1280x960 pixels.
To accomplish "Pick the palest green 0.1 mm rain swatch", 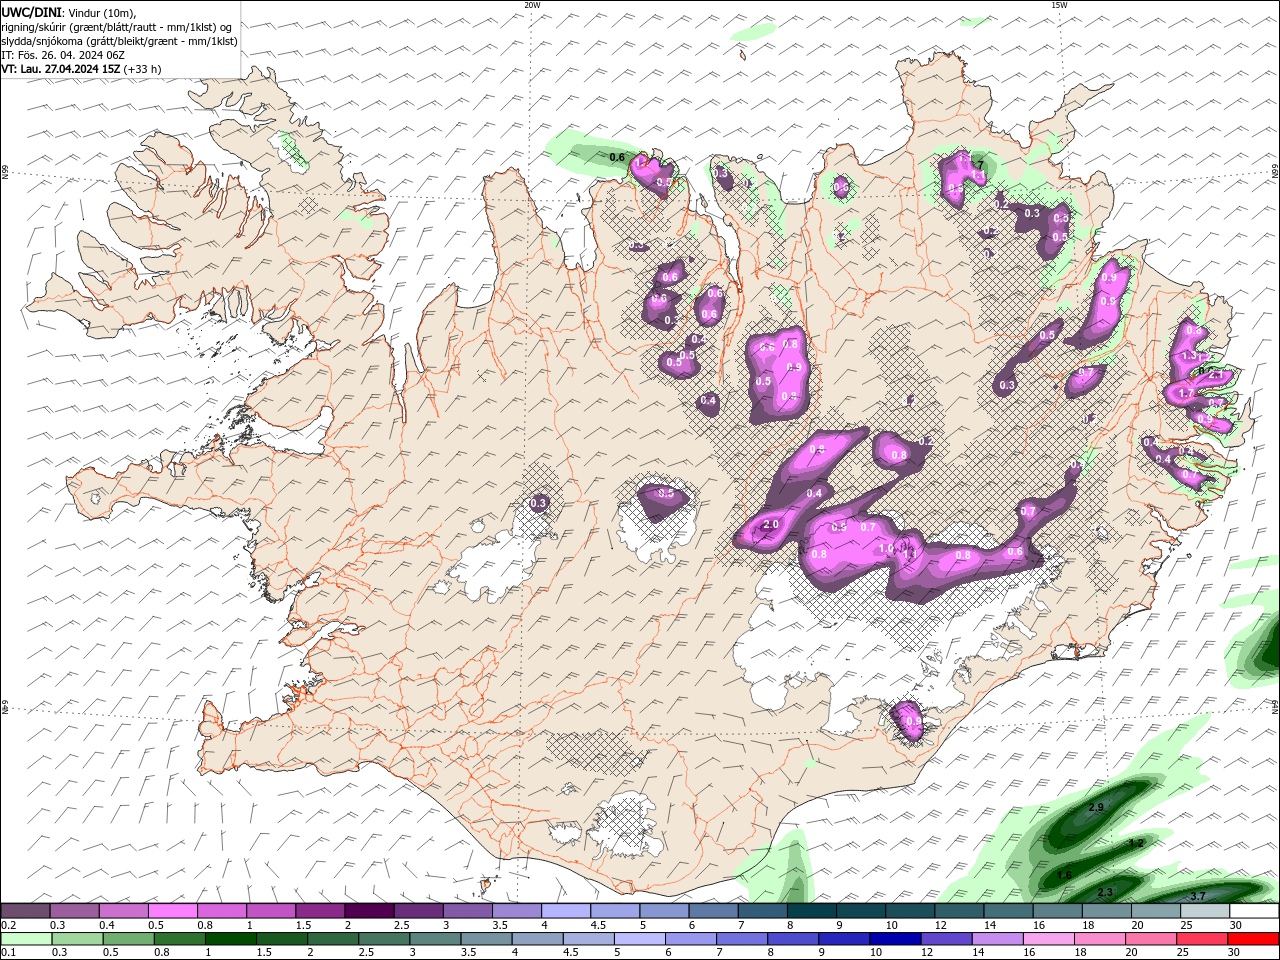I will coord(26,938).
